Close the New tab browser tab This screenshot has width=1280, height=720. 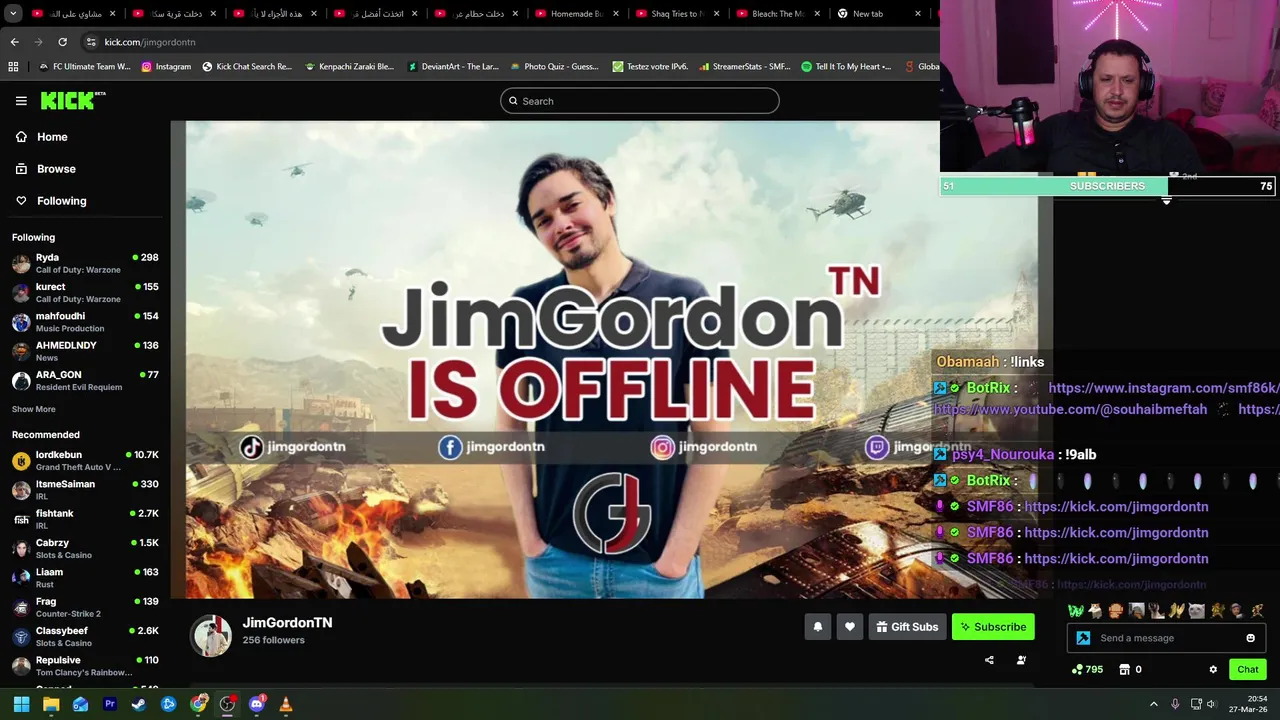tap(918, 14)
